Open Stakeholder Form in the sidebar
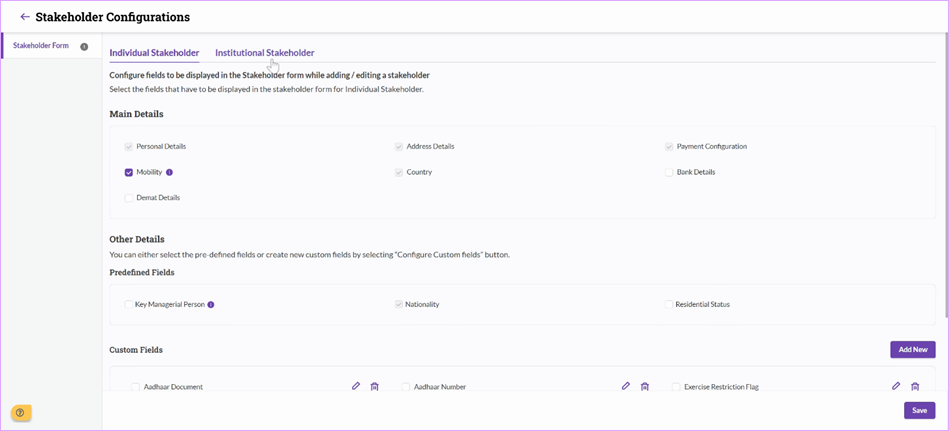This screenshot has height=431, width=949. 41,45
